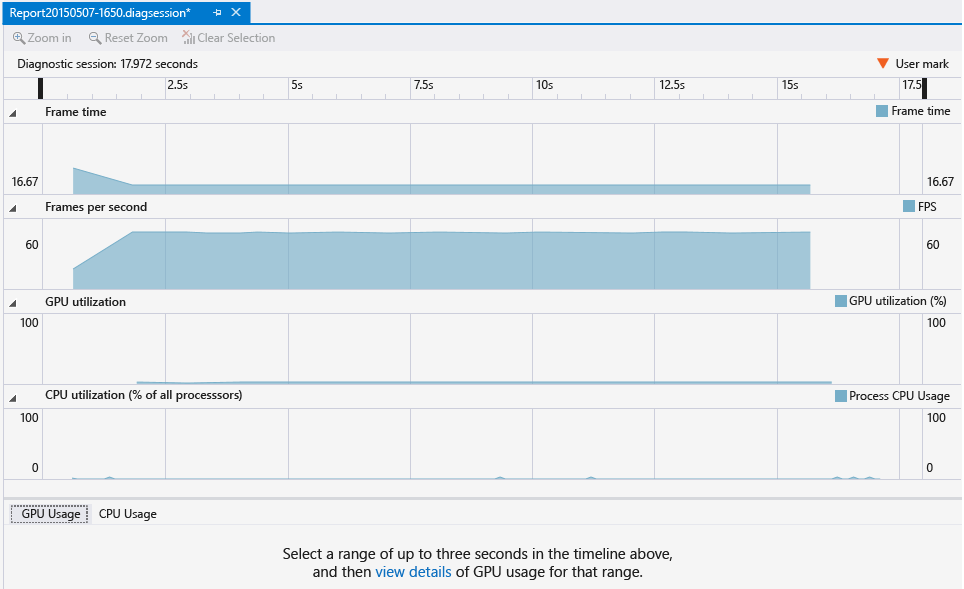The image size is (964, 589).
Task: Click the orange User mark triangle icon
Action: click(883, 62)
